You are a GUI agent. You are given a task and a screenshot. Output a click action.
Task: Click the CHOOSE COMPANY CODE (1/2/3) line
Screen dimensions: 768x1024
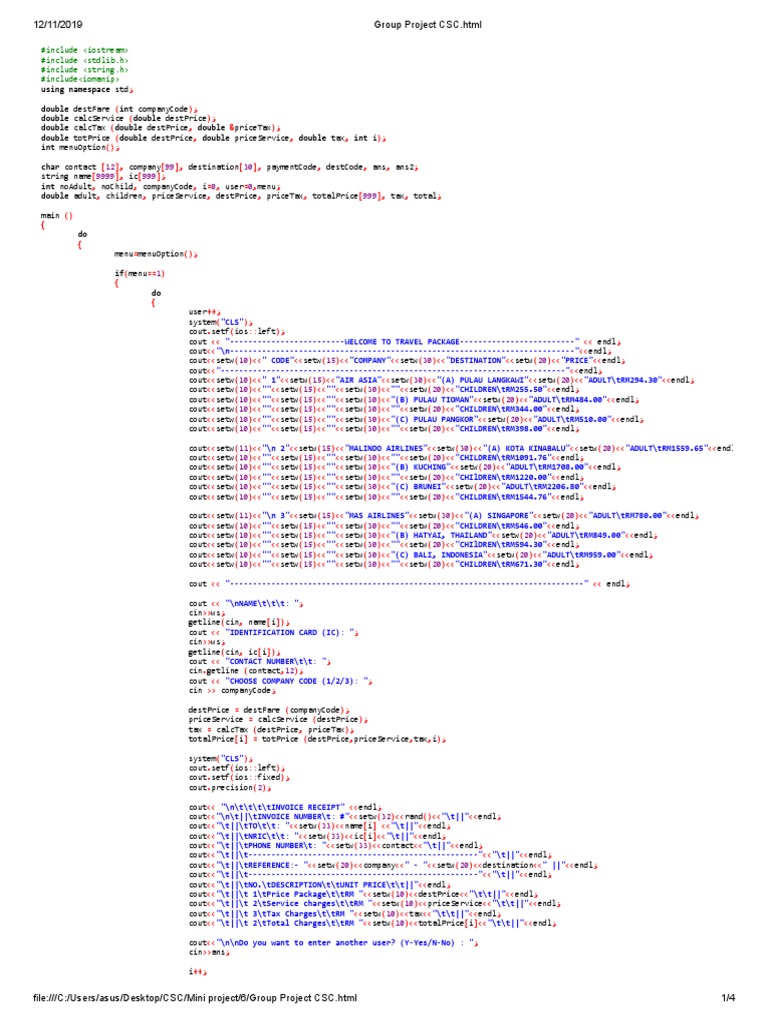click(x=281, y=681)
